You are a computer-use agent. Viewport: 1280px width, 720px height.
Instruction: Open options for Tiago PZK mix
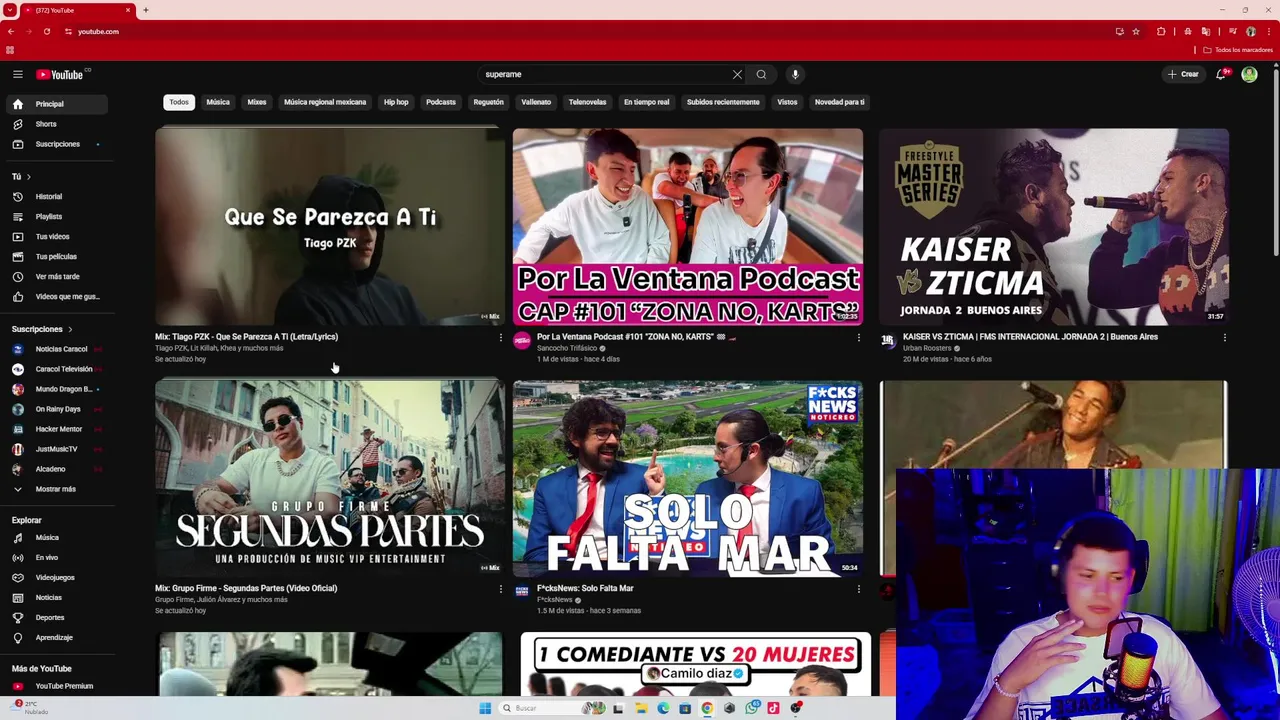click(500, 338)
